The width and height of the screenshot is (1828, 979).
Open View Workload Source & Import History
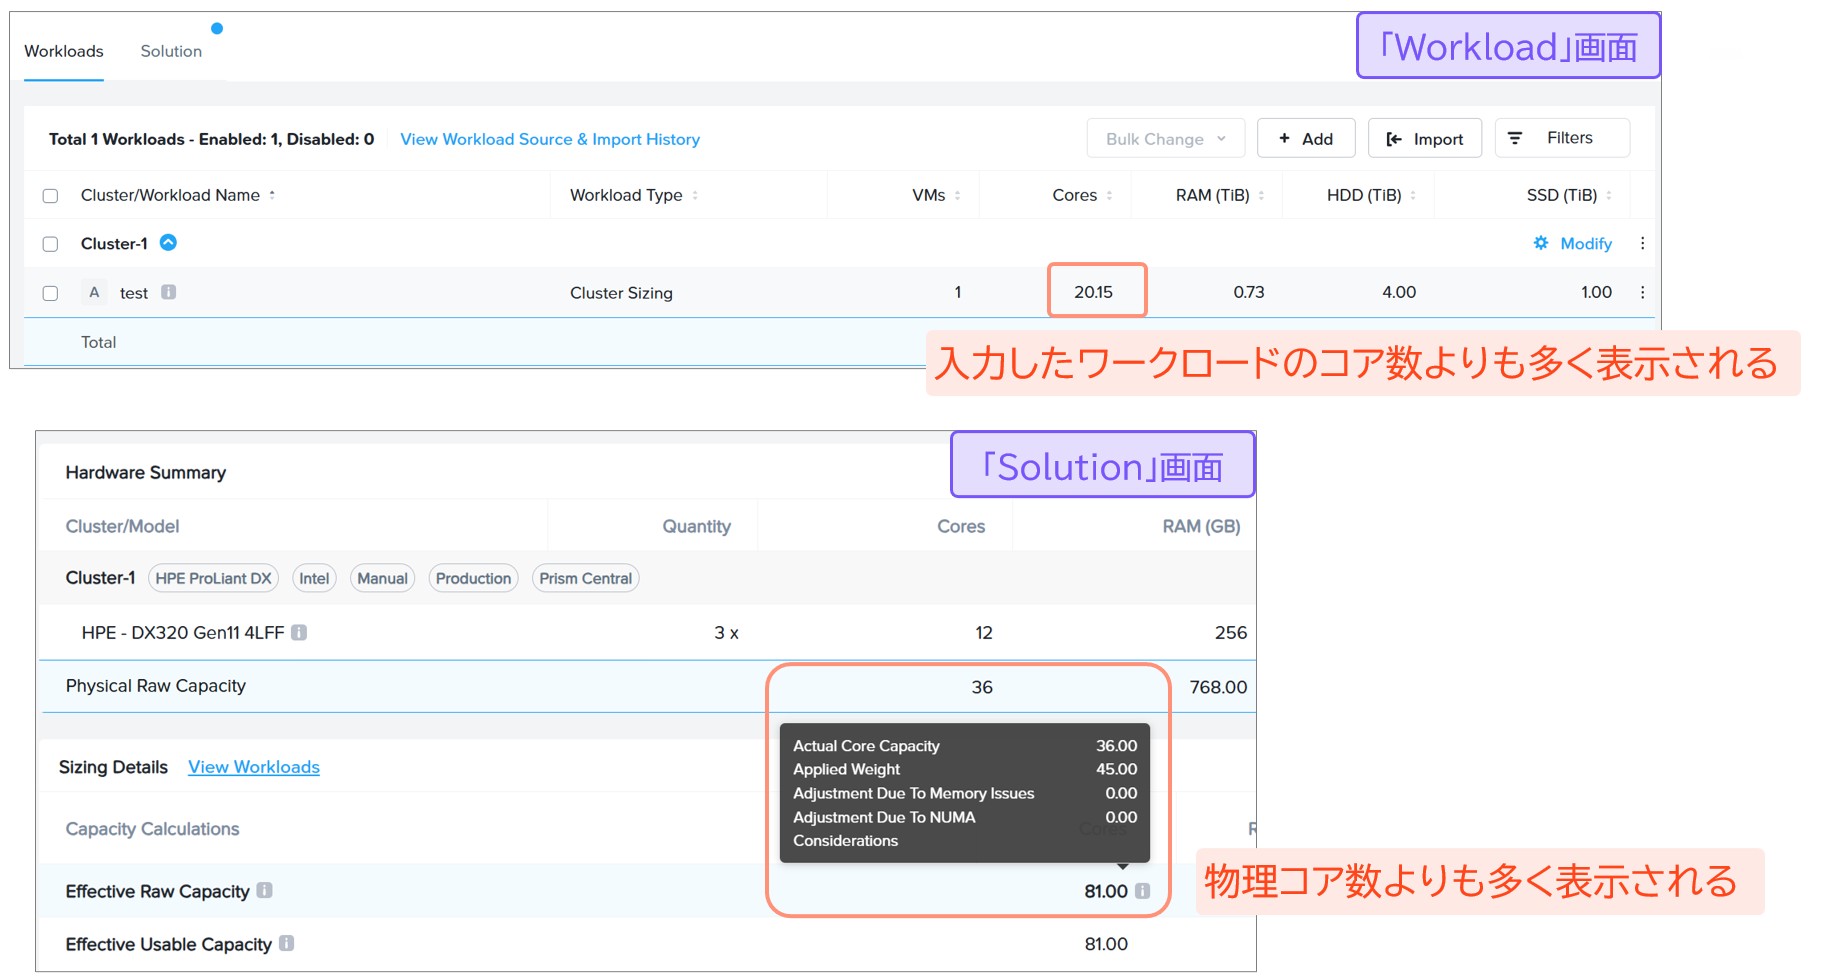[550, 139]
